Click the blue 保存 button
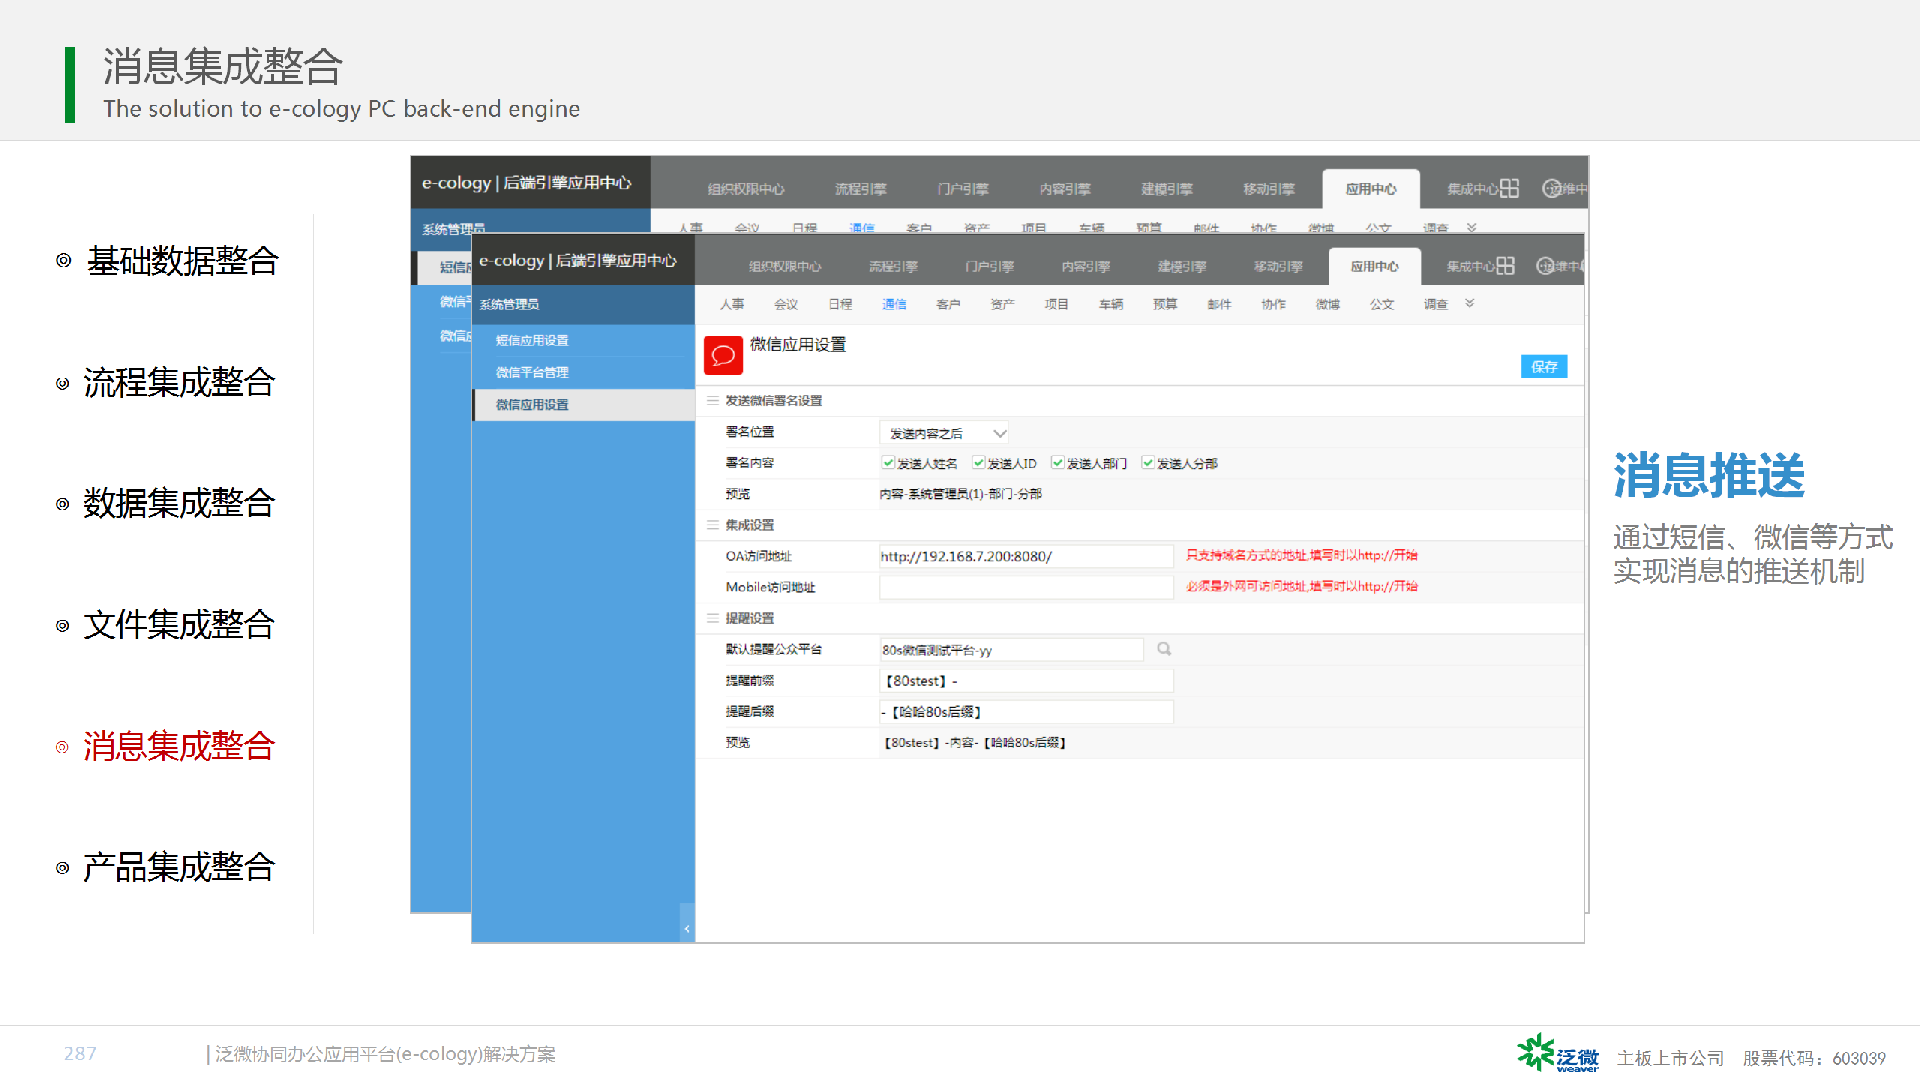This screenshot has width=1920, height=1080. click(x=1544, y=366)
